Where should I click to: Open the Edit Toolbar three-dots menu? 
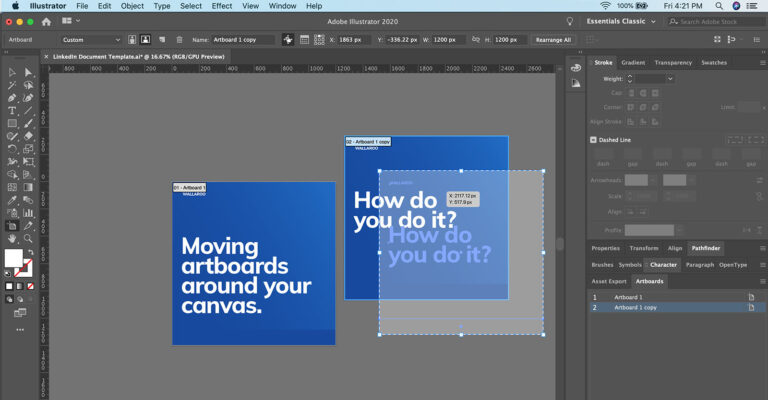point(20,329)
